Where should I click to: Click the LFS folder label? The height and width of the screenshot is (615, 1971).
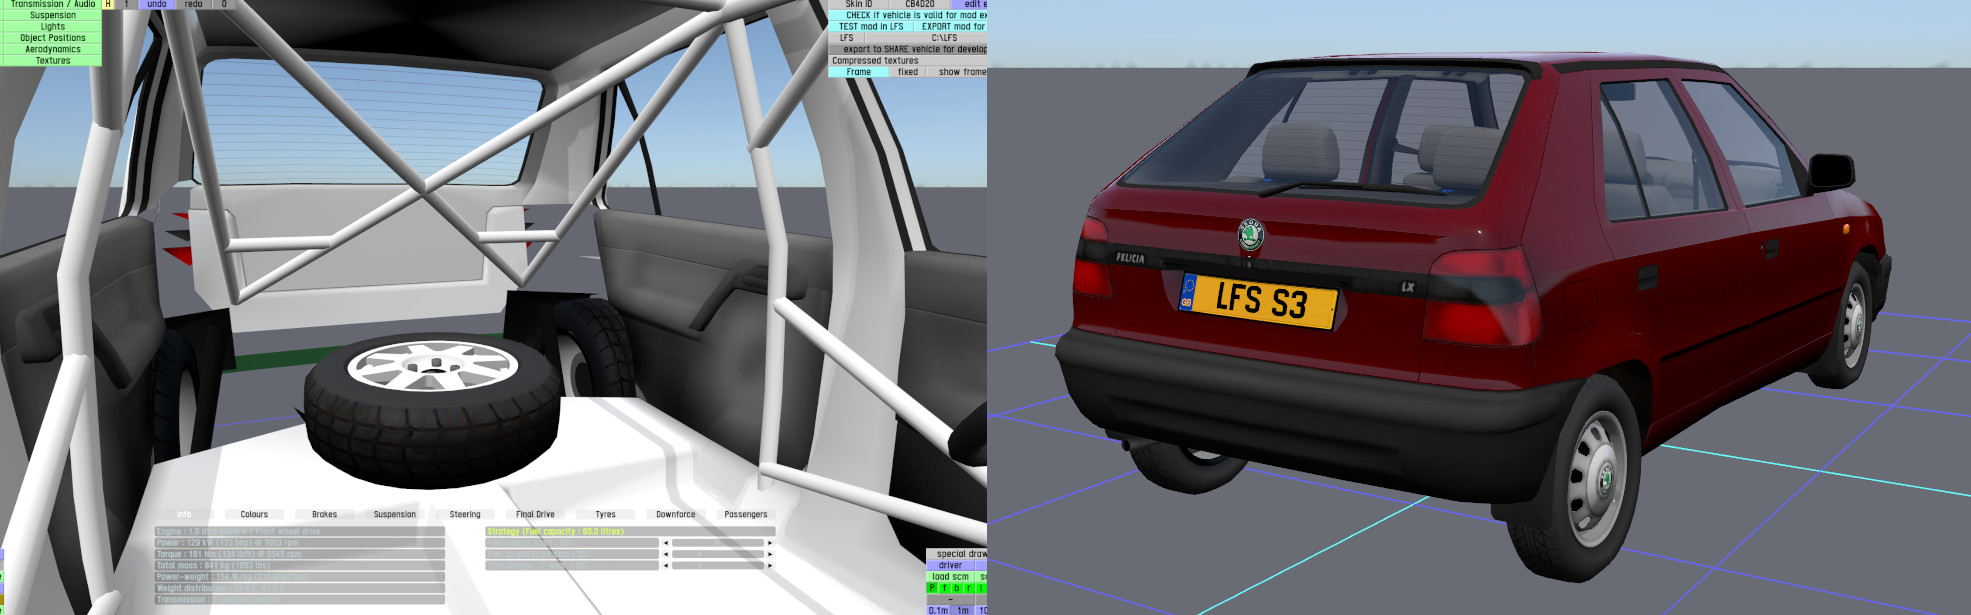(846, 38)
